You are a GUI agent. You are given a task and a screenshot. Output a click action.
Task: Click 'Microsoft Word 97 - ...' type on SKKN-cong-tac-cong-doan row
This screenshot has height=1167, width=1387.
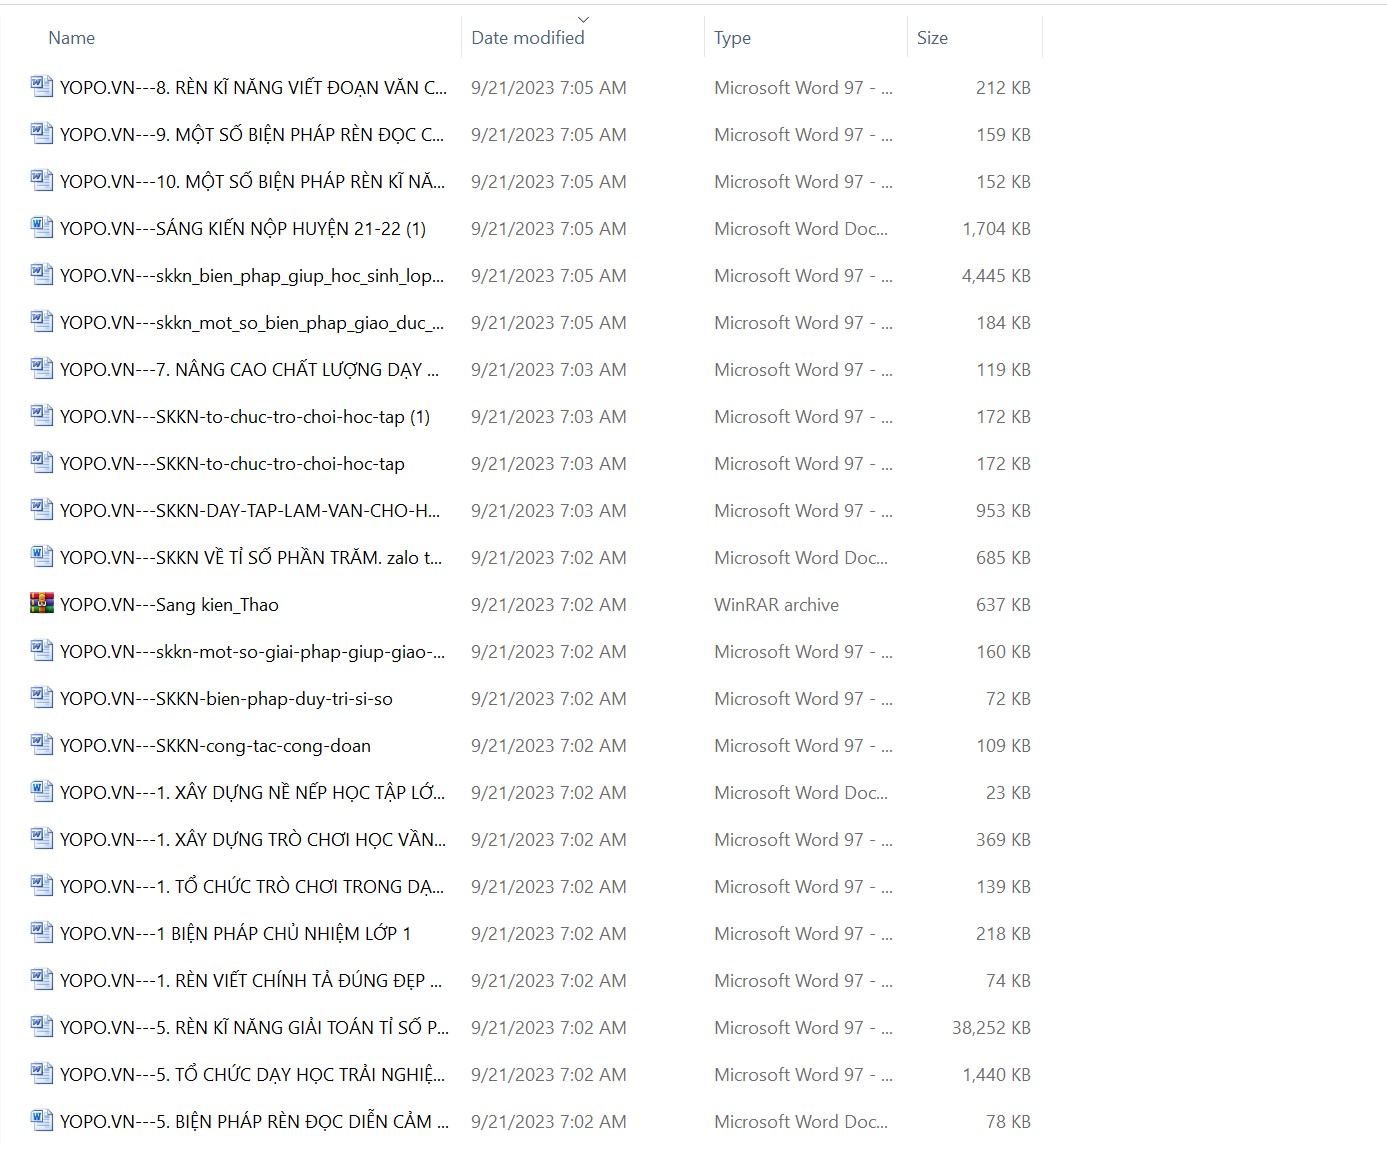(803, 746)
